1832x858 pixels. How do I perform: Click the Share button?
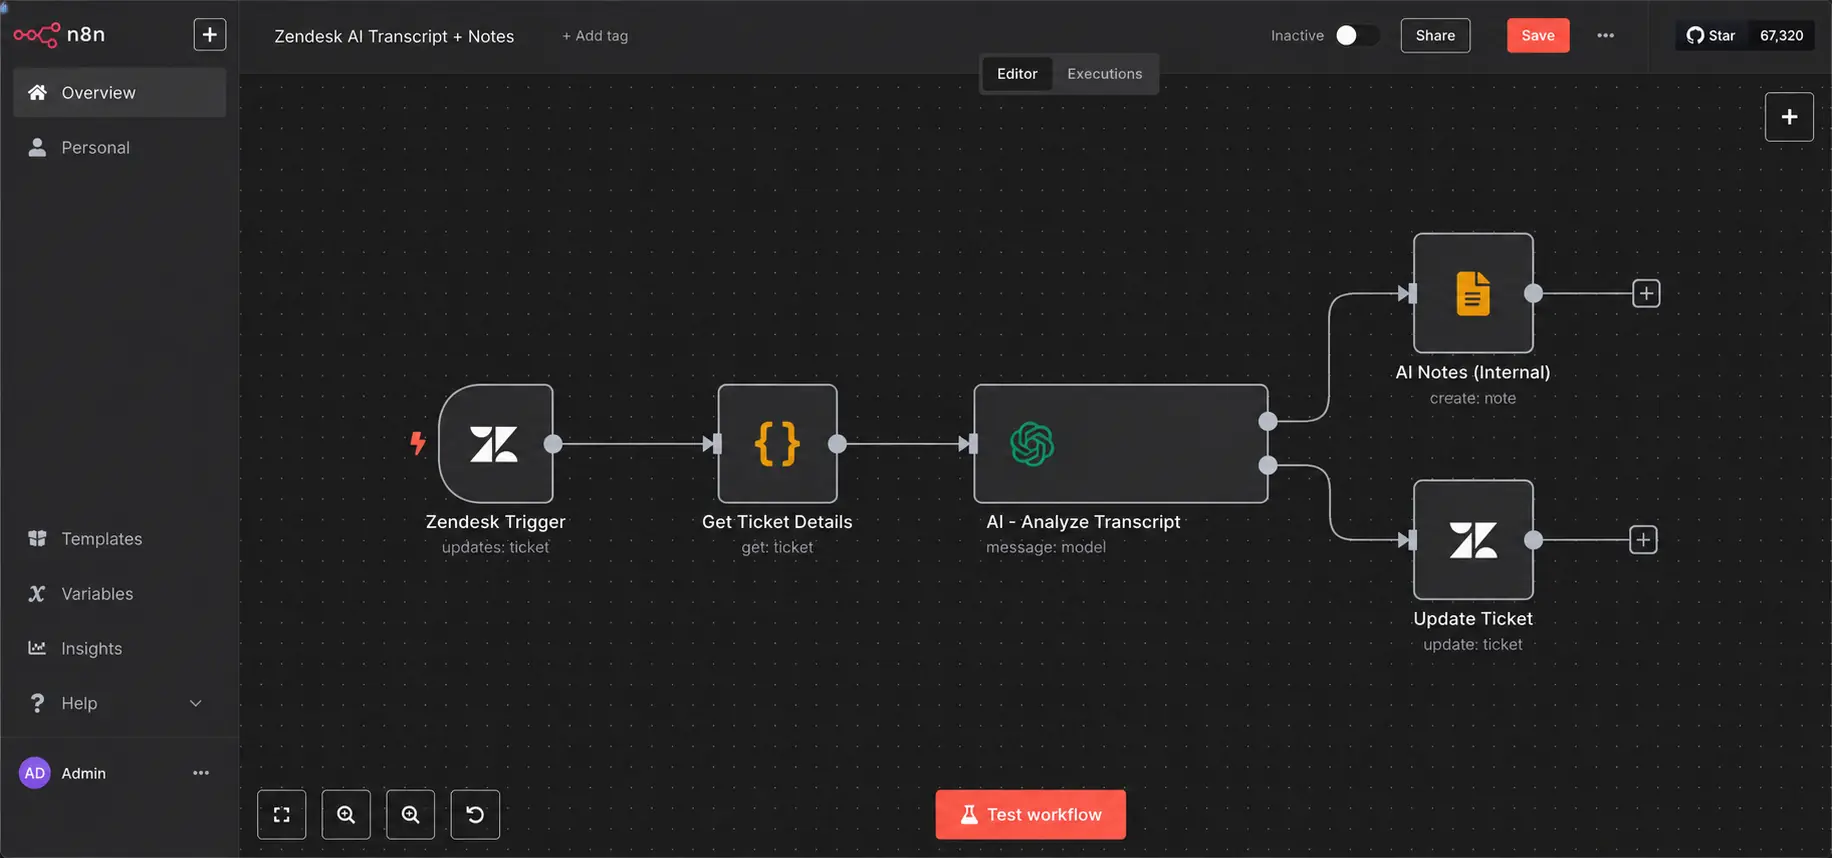pos(1435,36)
